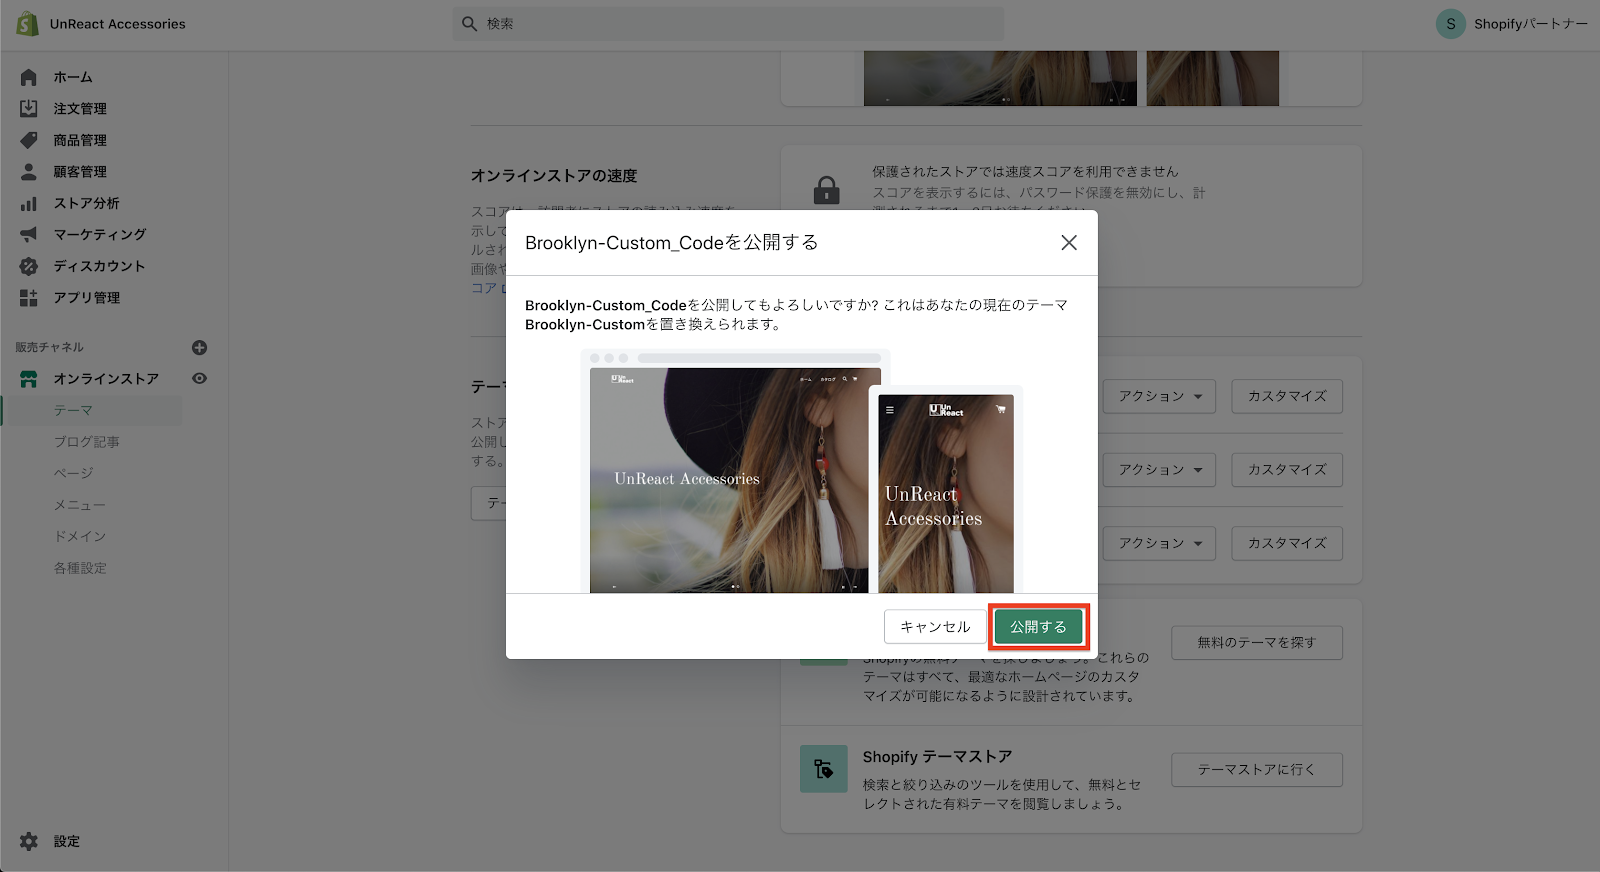Expand the second アクション dropdown
1600x872 pixels.
pos(1159,470)
